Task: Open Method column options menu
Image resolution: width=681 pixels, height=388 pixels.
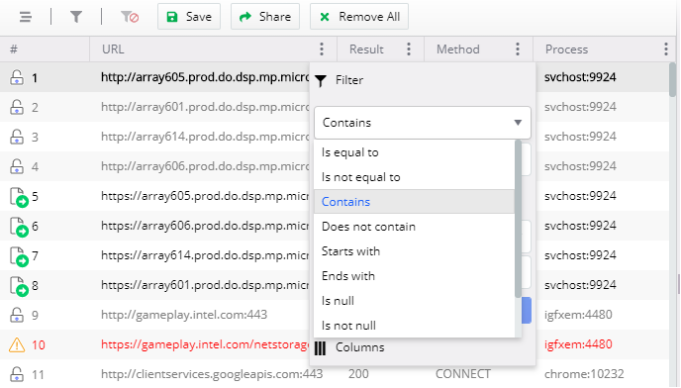Action: coord(517,49)
